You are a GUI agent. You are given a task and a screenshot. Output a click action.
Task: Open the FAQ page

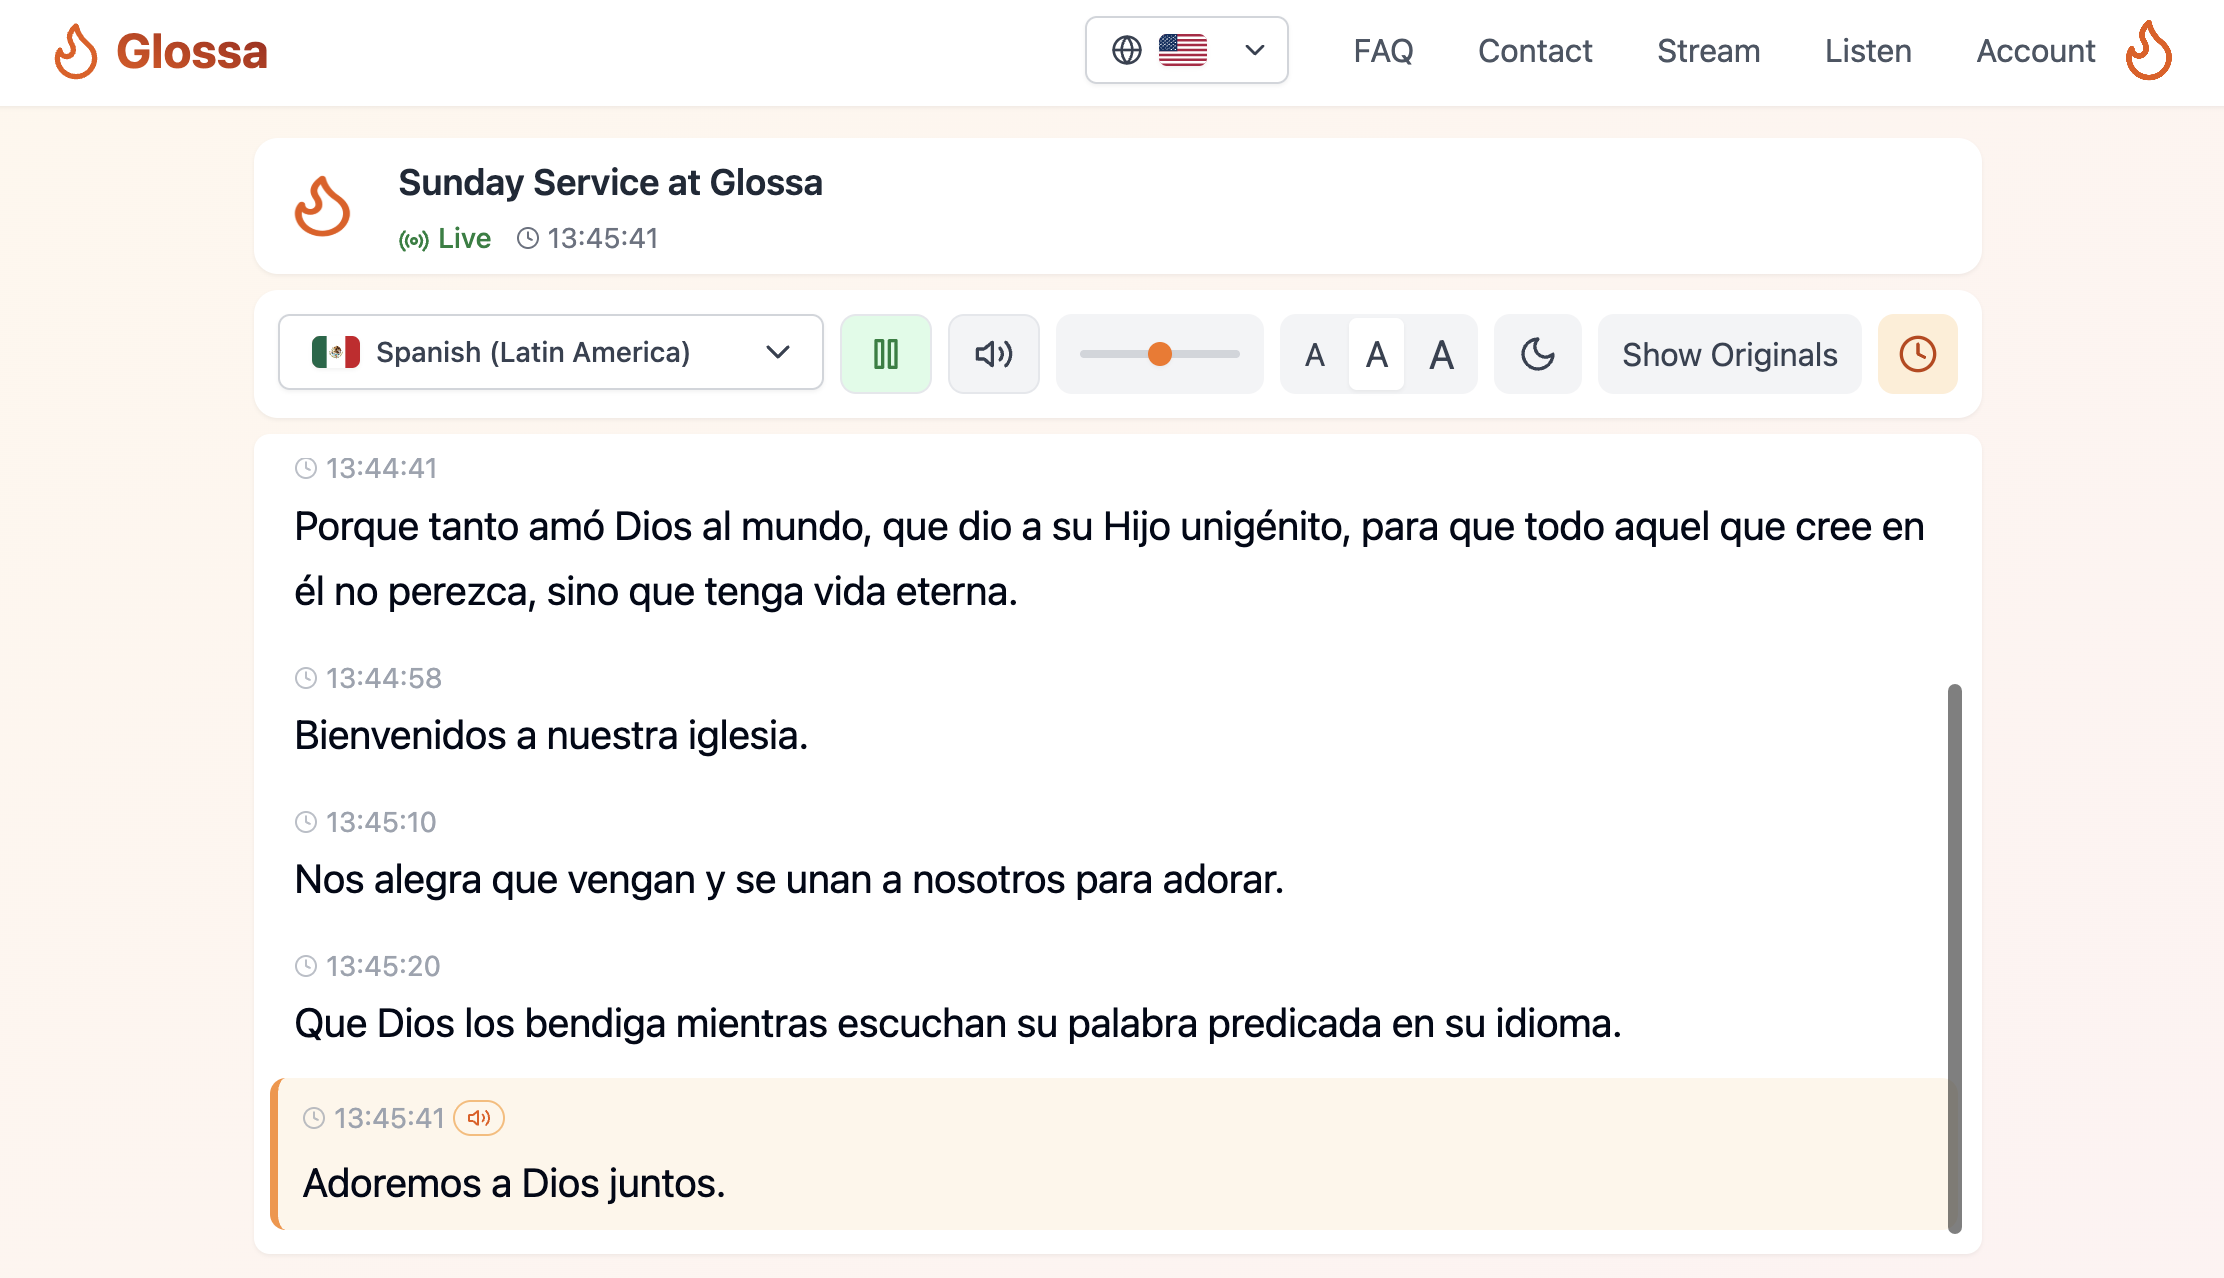point(1383,51)
